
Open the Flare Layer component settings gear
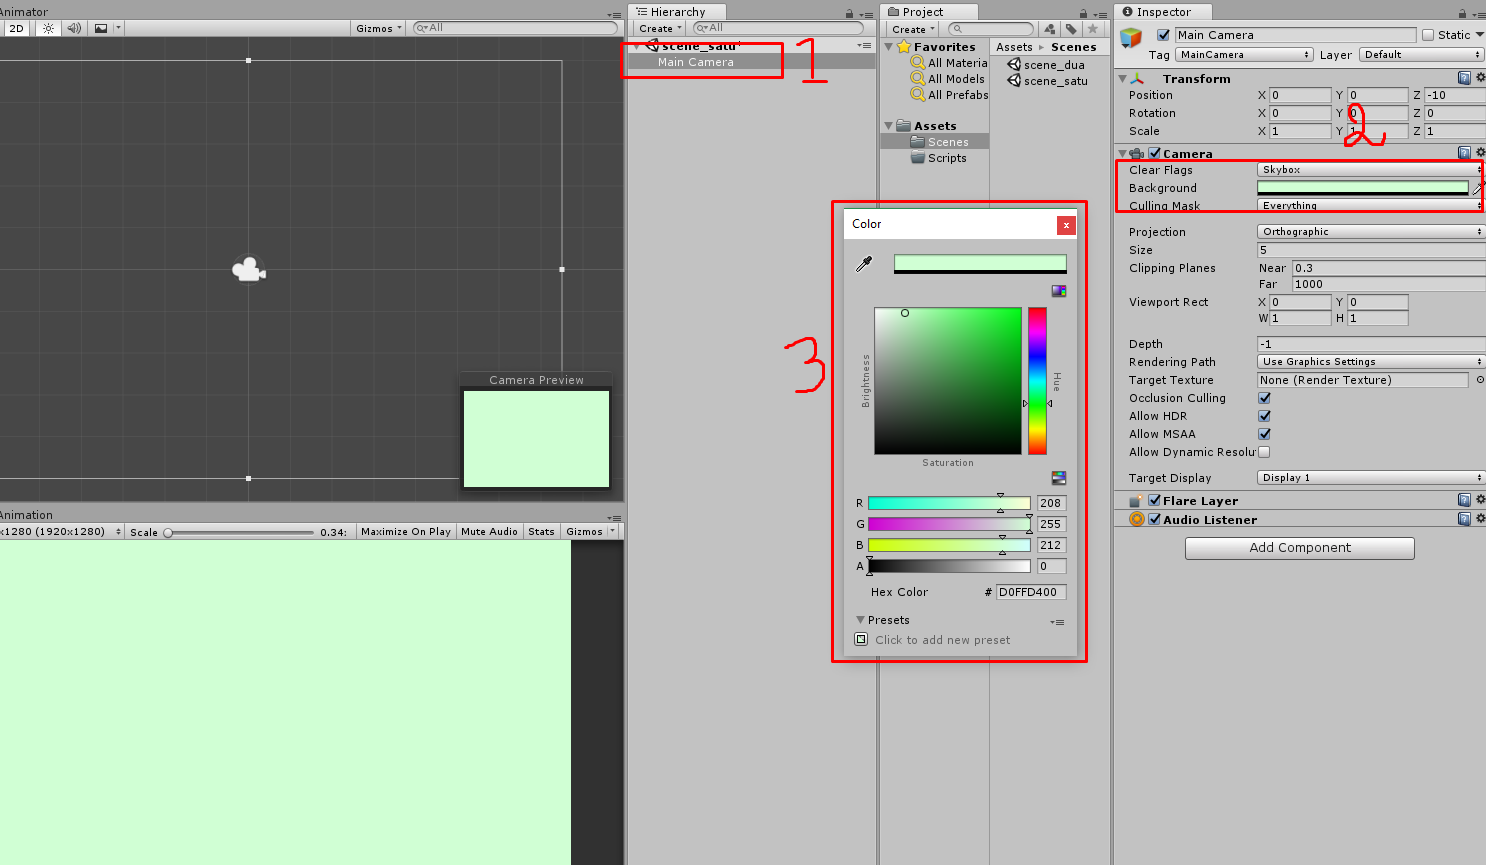(x=1479, y=499)
